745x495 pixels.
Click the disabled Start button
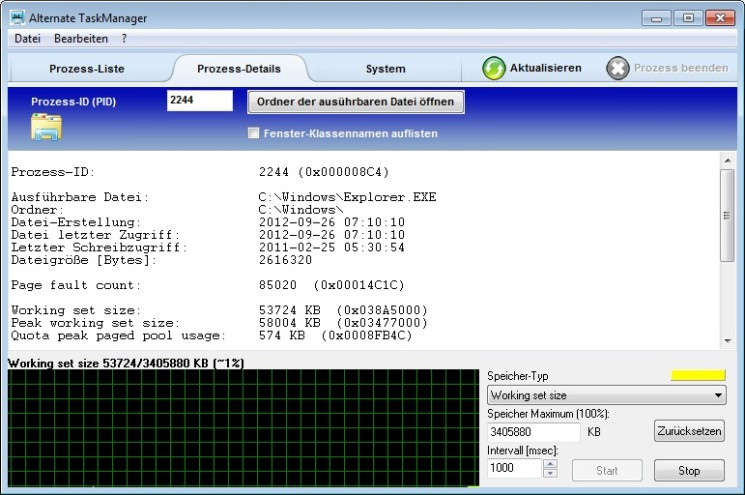point(607,470)
